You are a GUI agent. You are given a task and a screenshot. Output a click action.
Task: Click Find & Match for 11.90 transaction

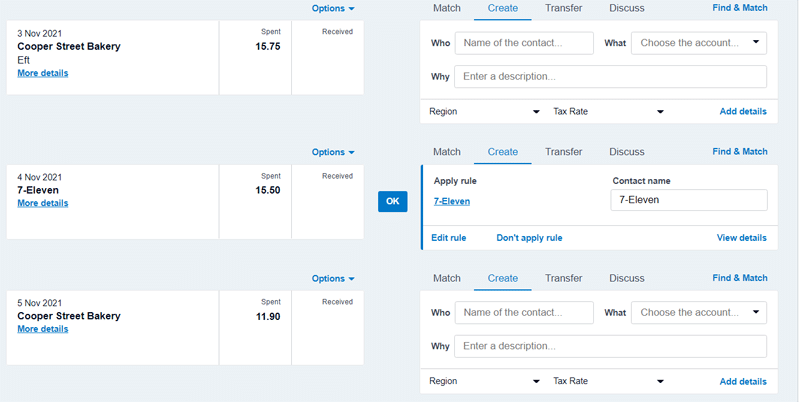coord(740,278)
